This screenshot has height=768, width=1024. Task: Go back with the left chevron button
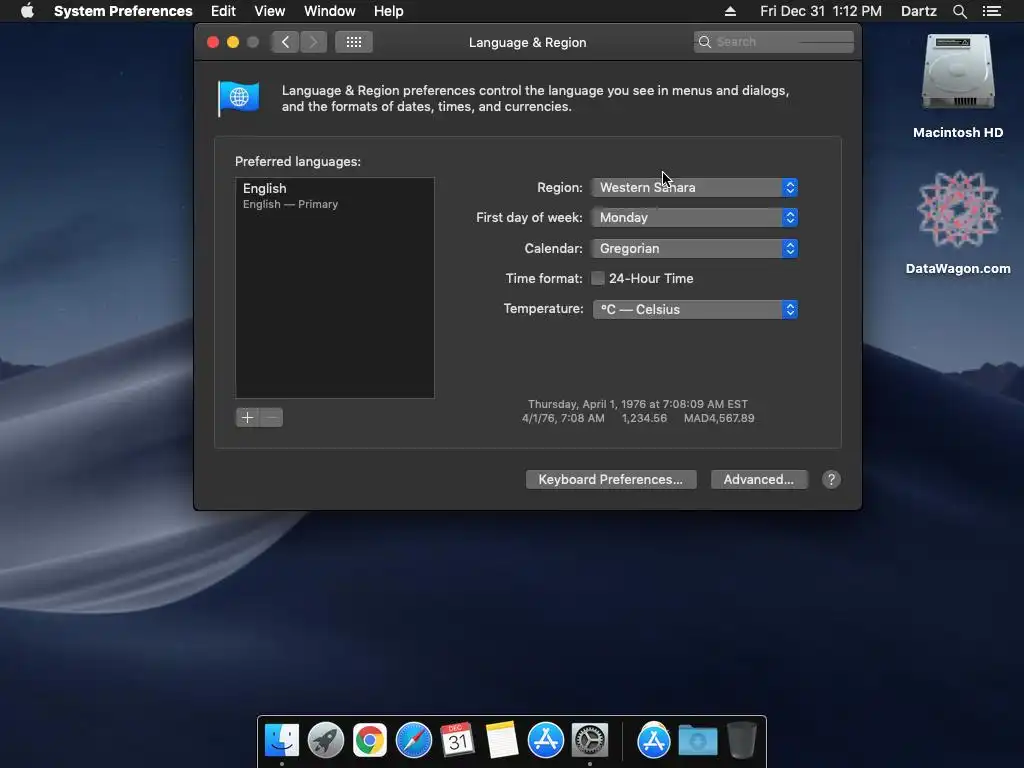[x=285, y=42]
